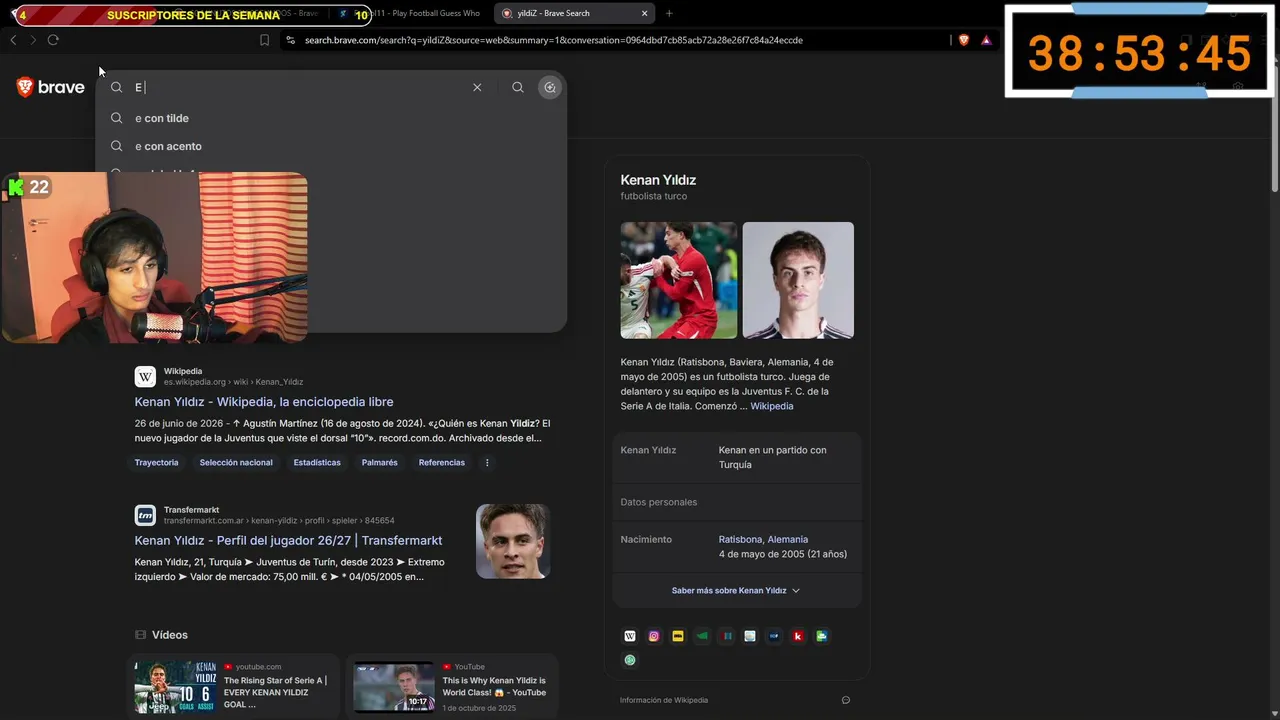Open the Brave Shields lion icon
The width and height of the screenshot is (1280, 720).
(964, 40)
